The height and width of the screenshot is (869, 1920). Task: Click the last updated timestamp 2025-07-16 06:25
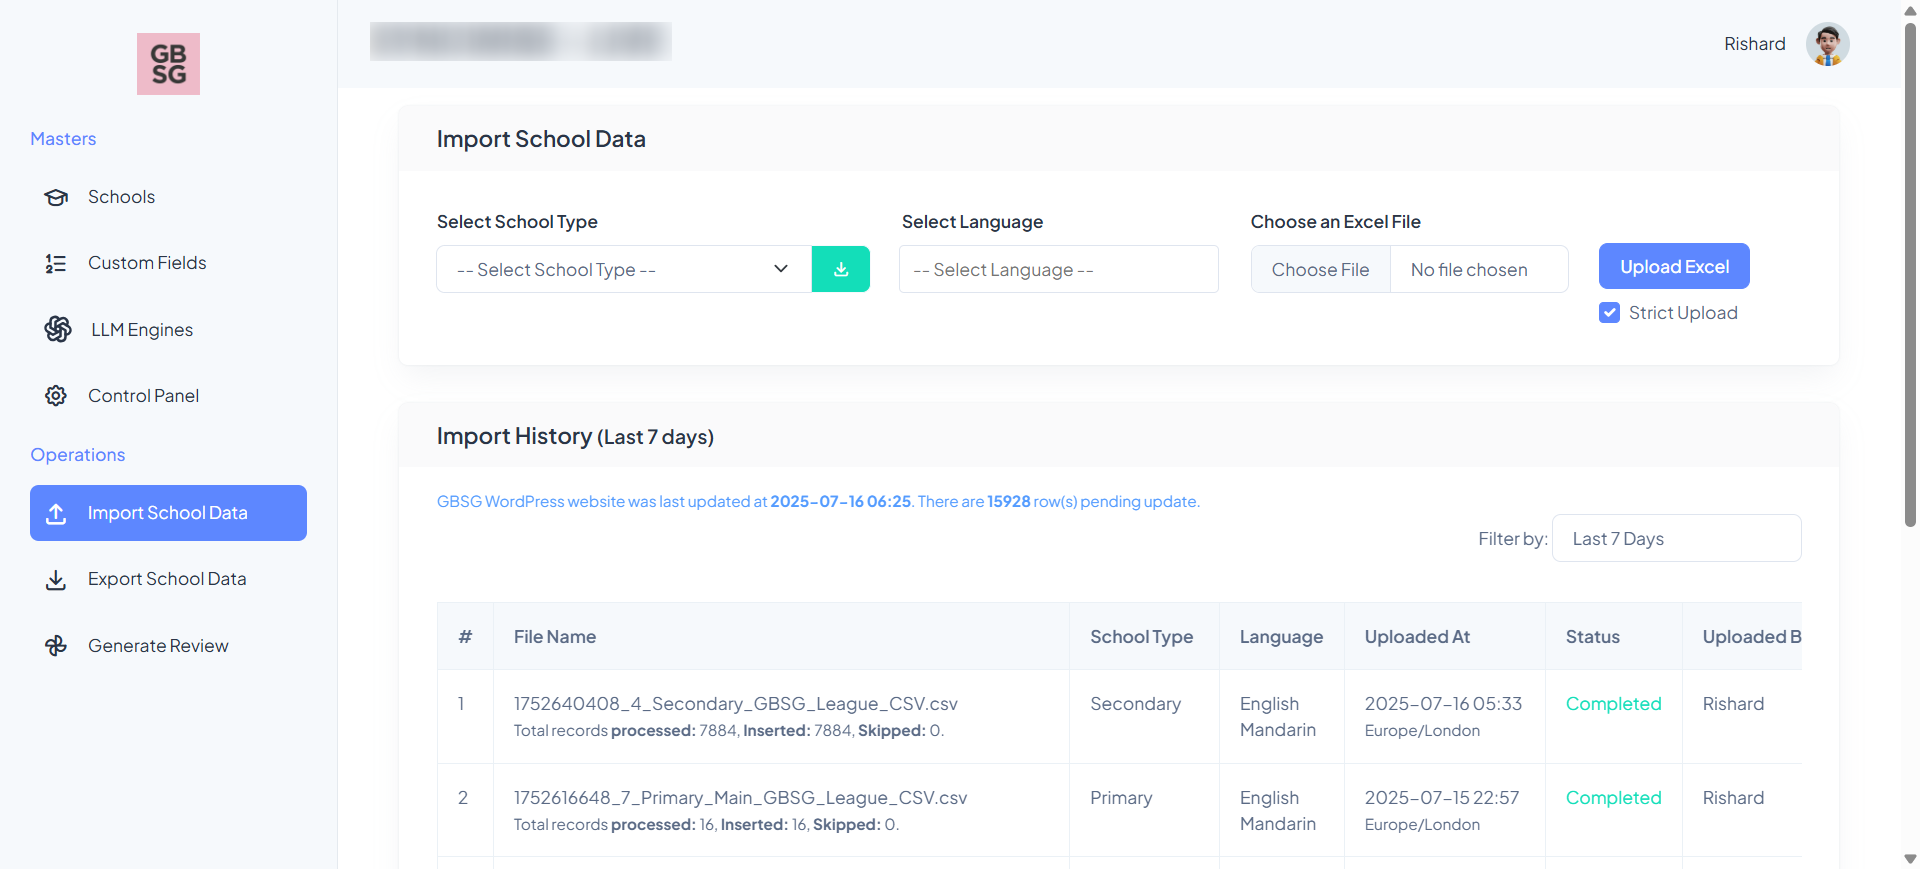(x=841, y=501)
